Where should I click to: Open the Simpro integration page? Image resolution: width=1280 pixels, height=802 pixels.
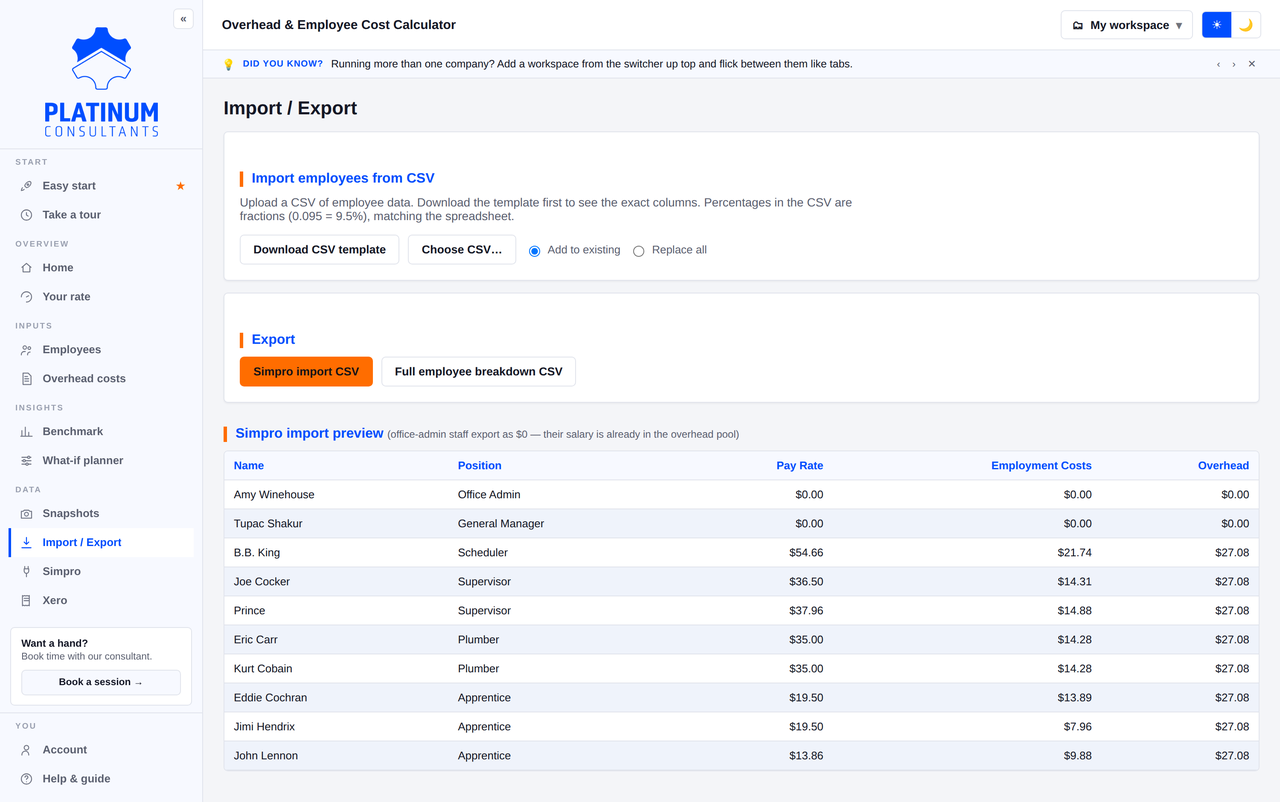[101, 572]
